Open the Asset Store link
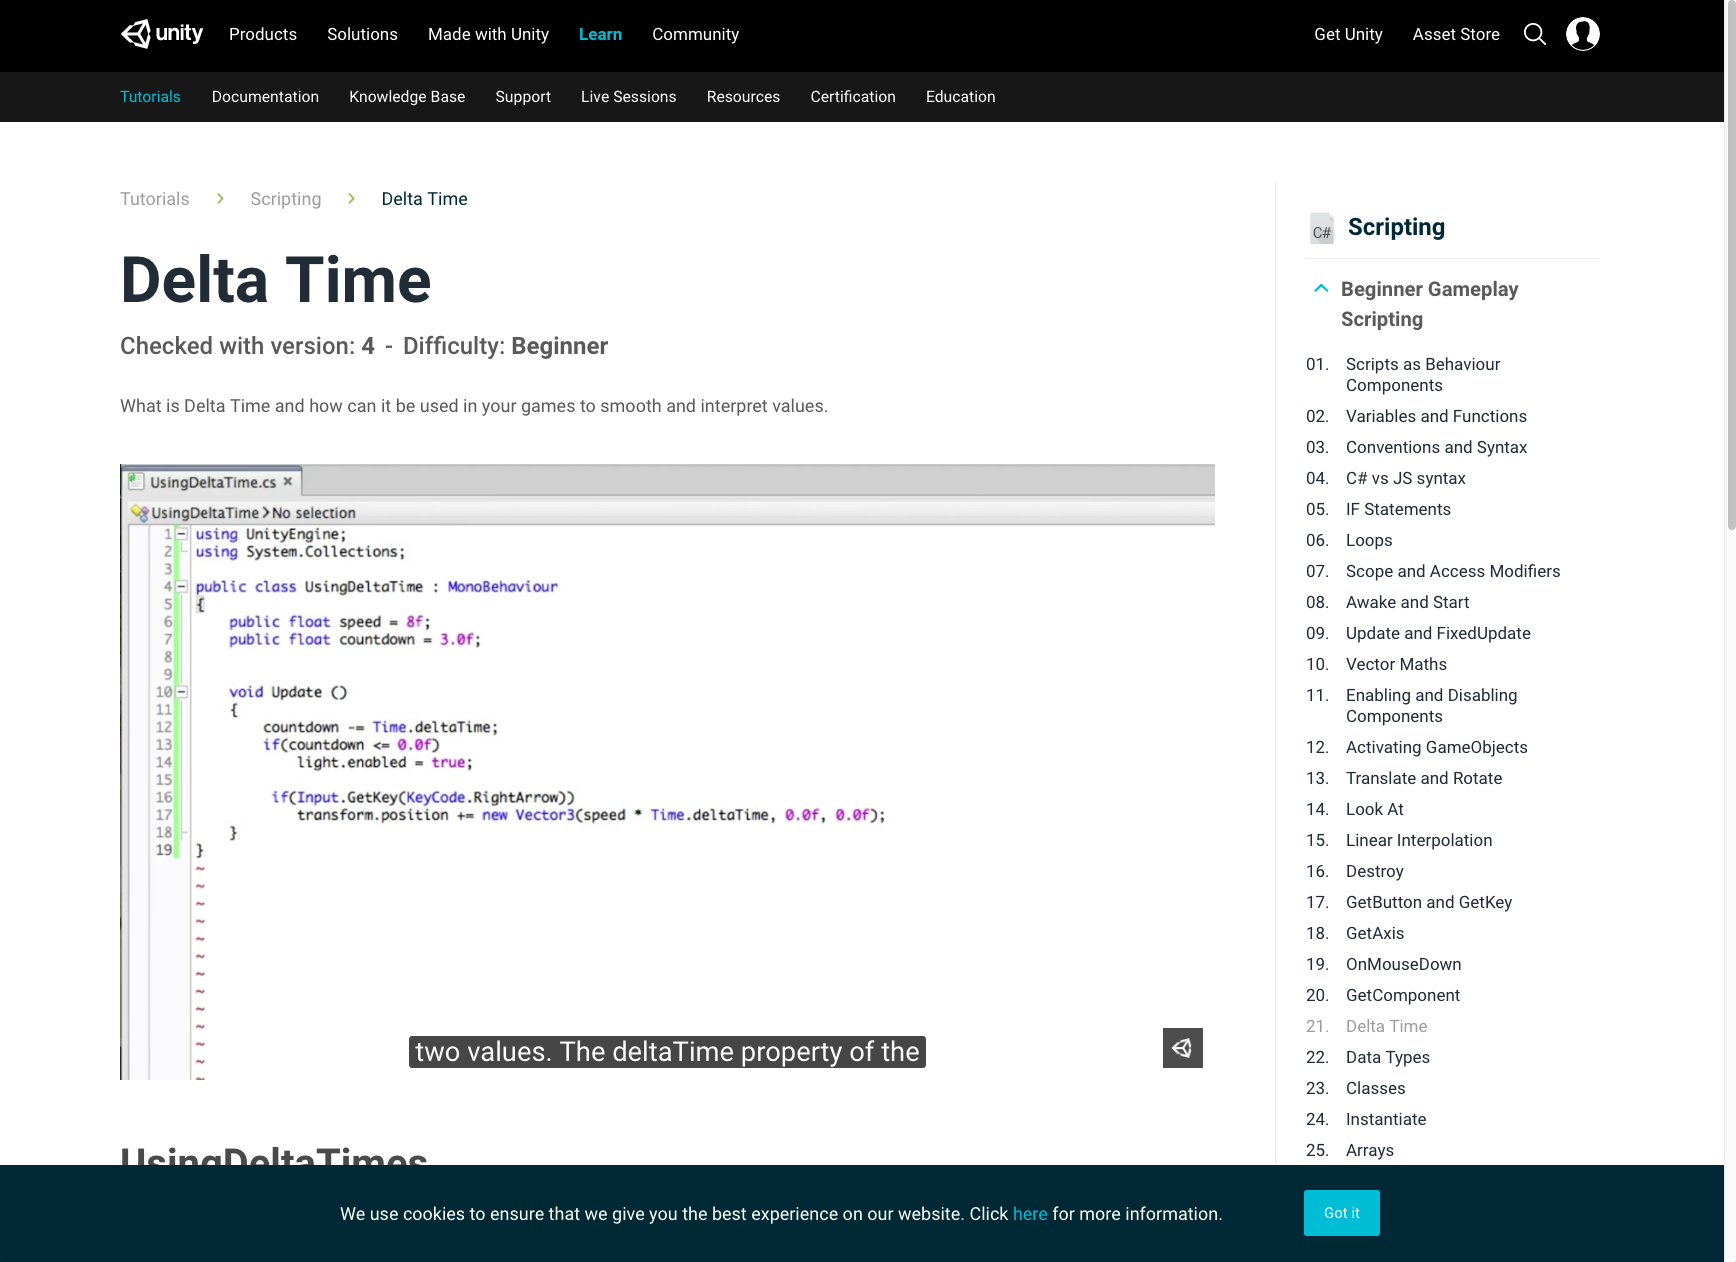Viewport: 1736px width, 1262px height. coord(1456,34)
